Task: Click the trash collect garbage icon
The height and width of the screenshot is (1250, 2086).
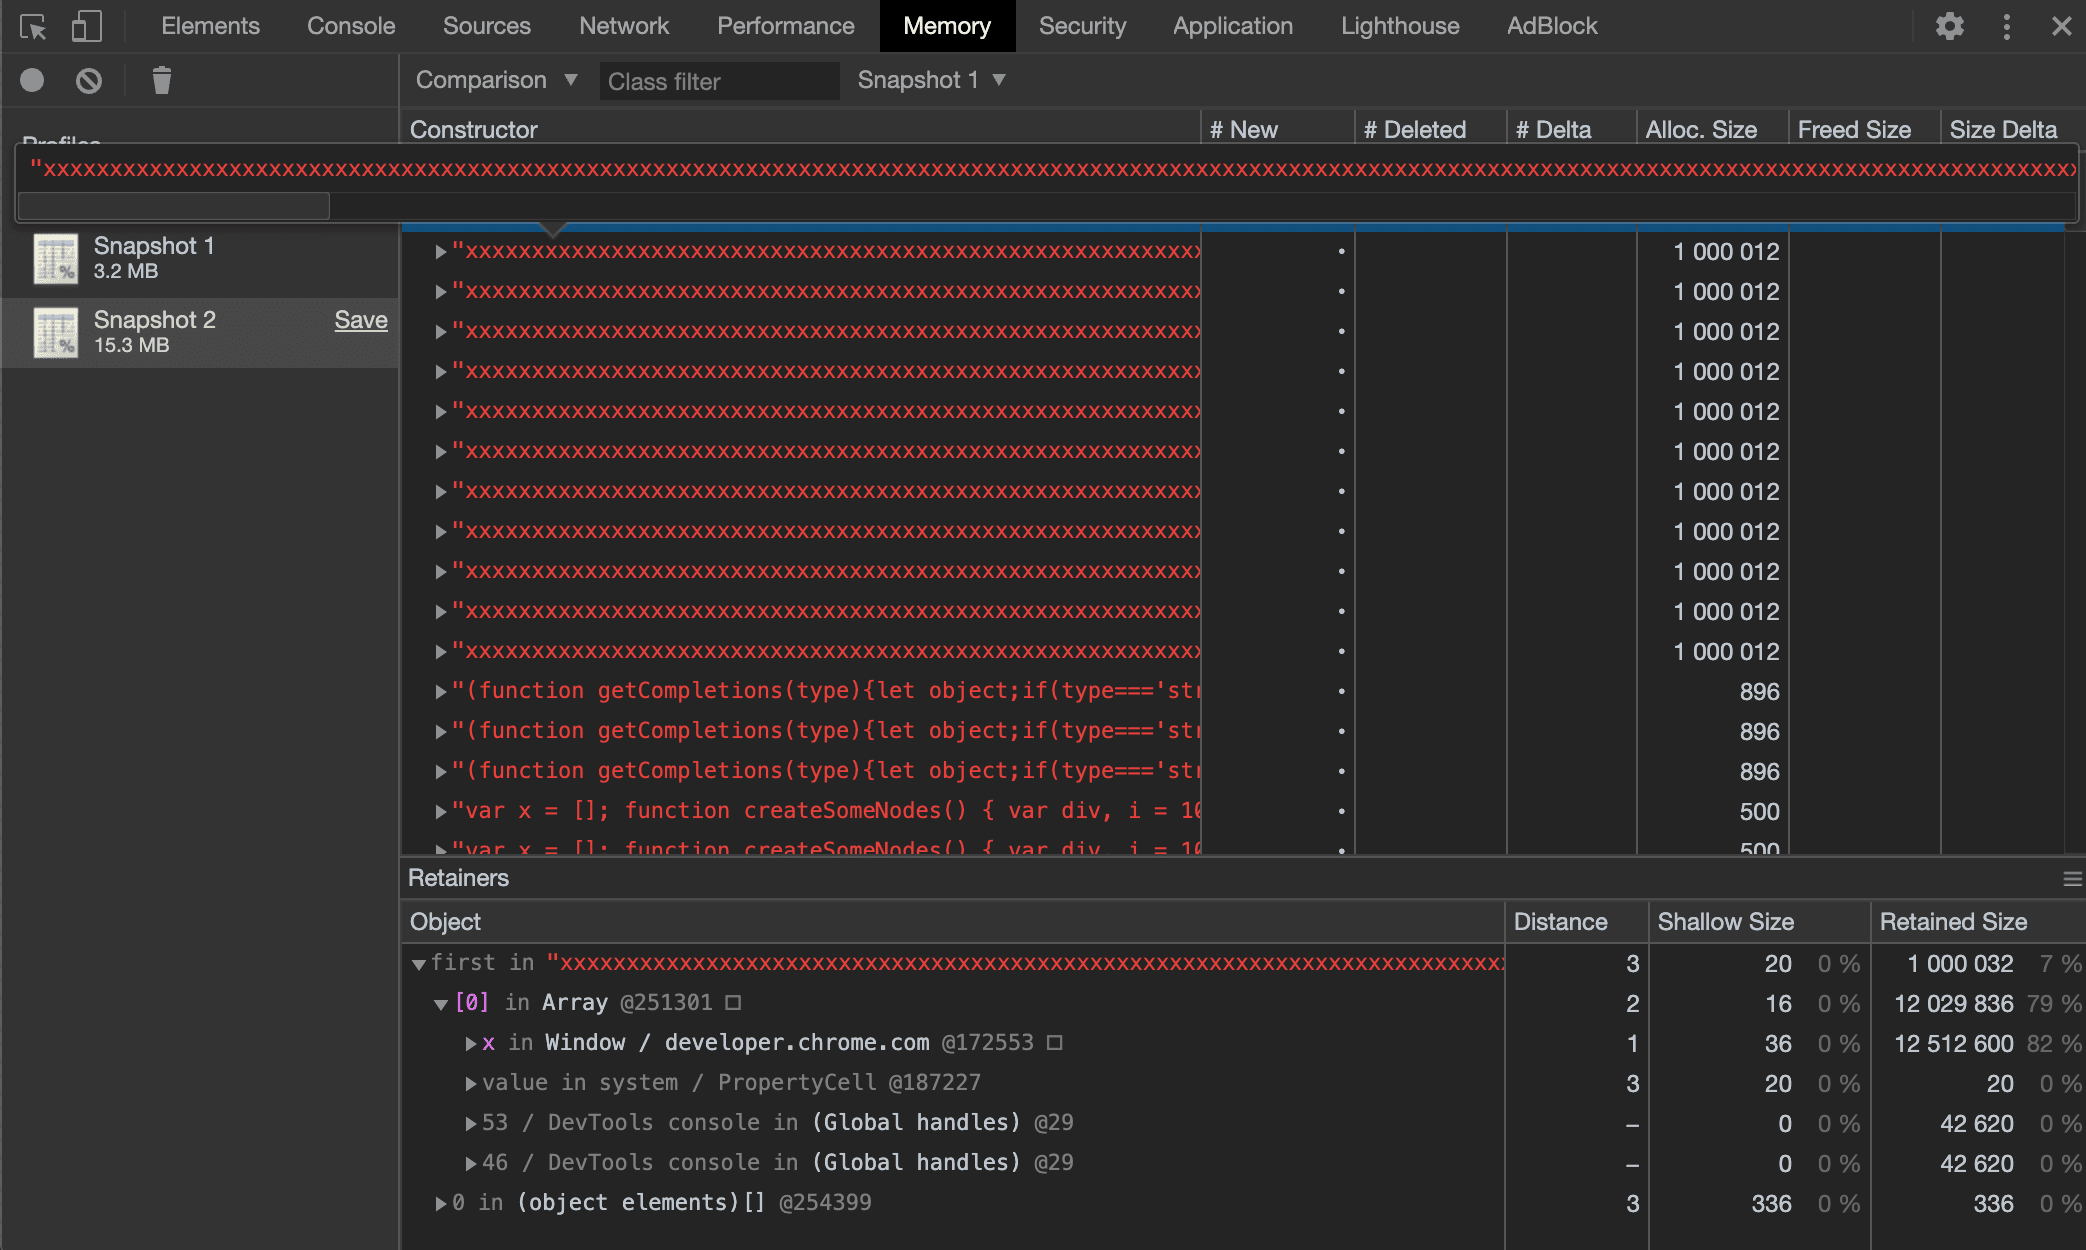Action: coord(162,80)
